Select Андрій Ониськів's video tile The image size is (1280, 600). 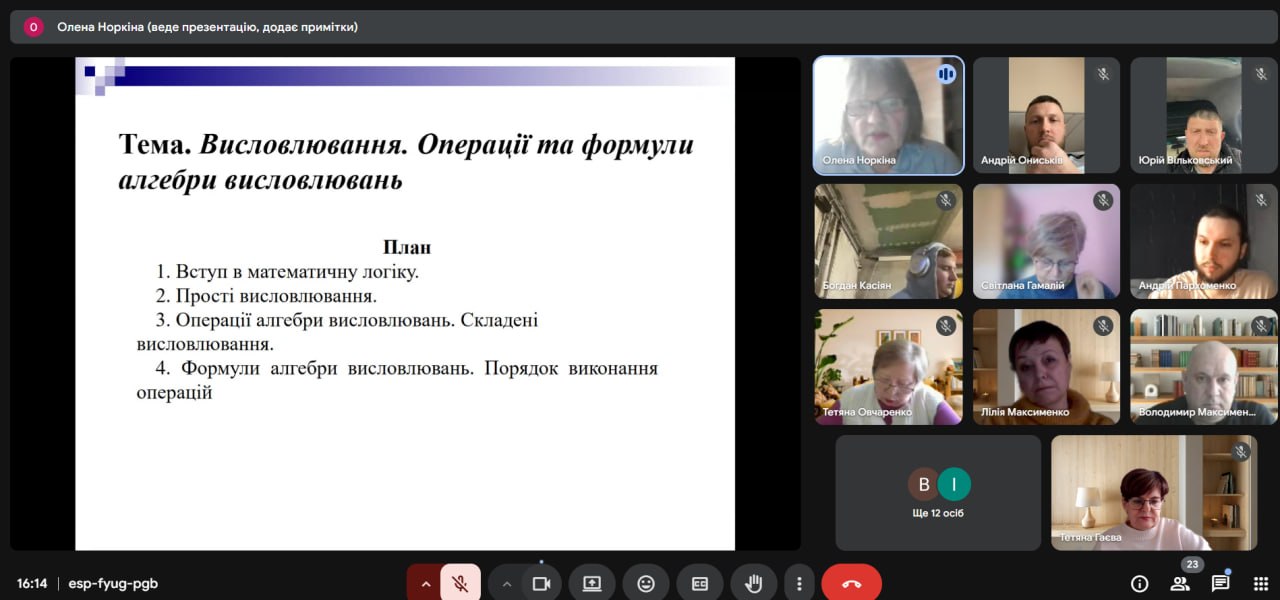click(x=1046, y=115)
